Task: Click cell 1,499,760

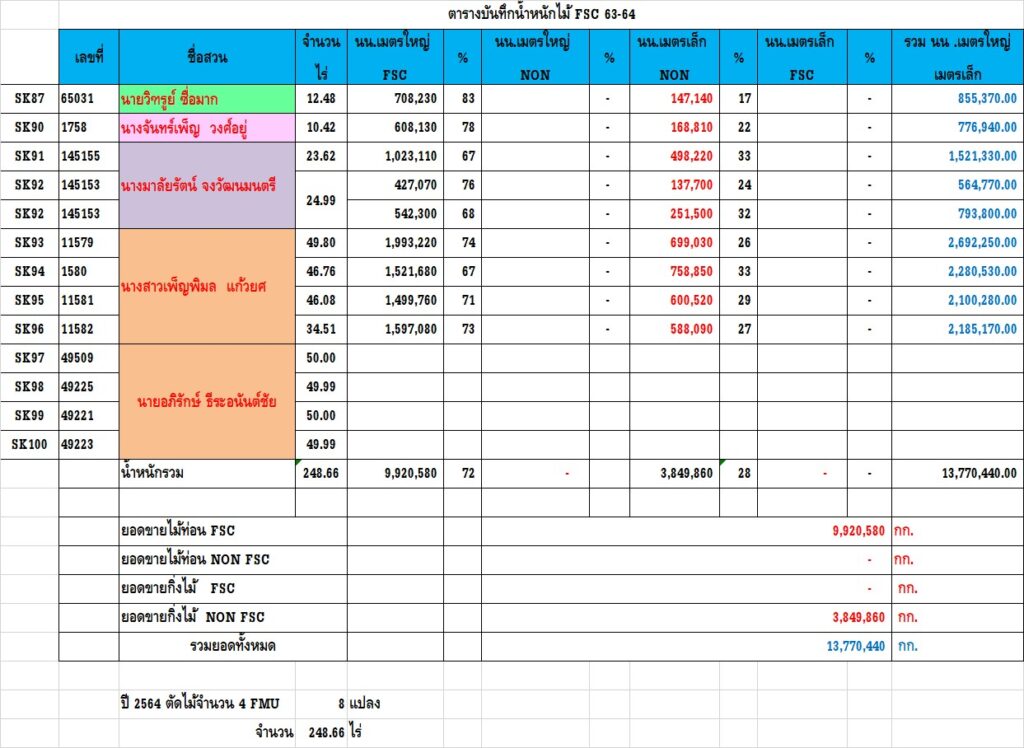Action: [395, 301]
